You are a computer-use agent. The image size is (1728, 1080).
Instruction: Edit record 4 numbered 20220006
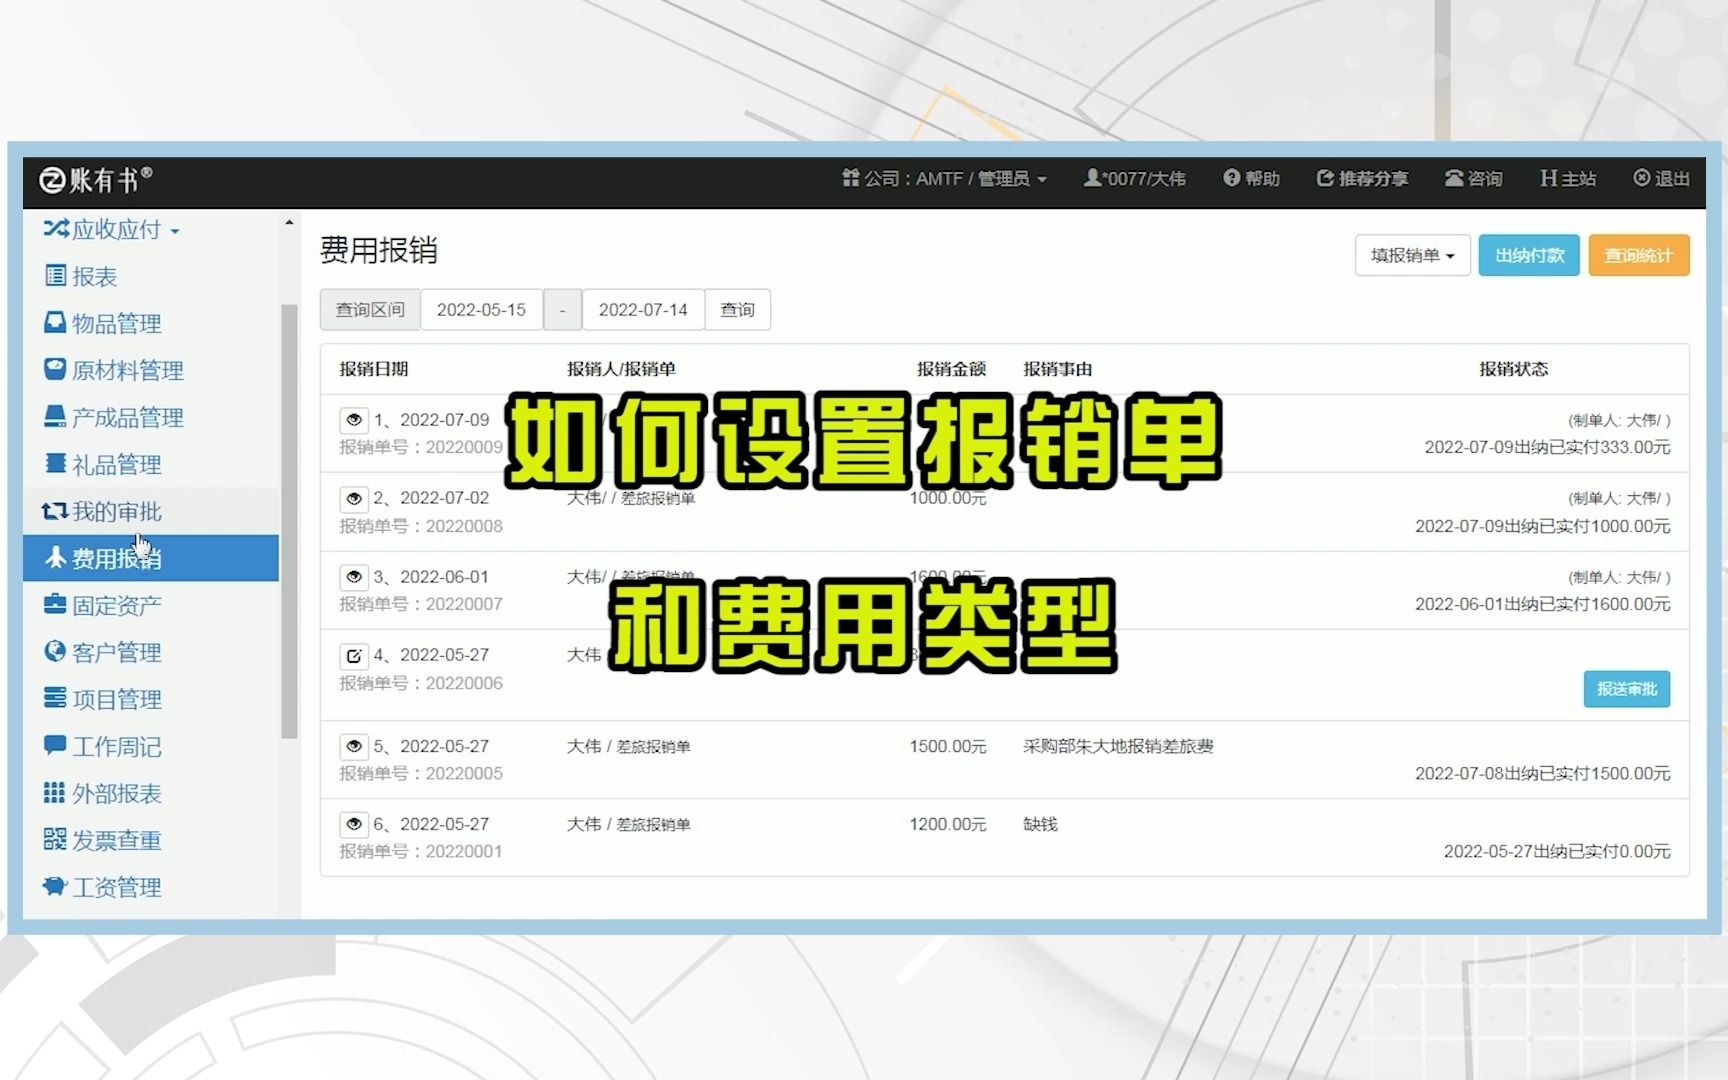coord(353,656)
